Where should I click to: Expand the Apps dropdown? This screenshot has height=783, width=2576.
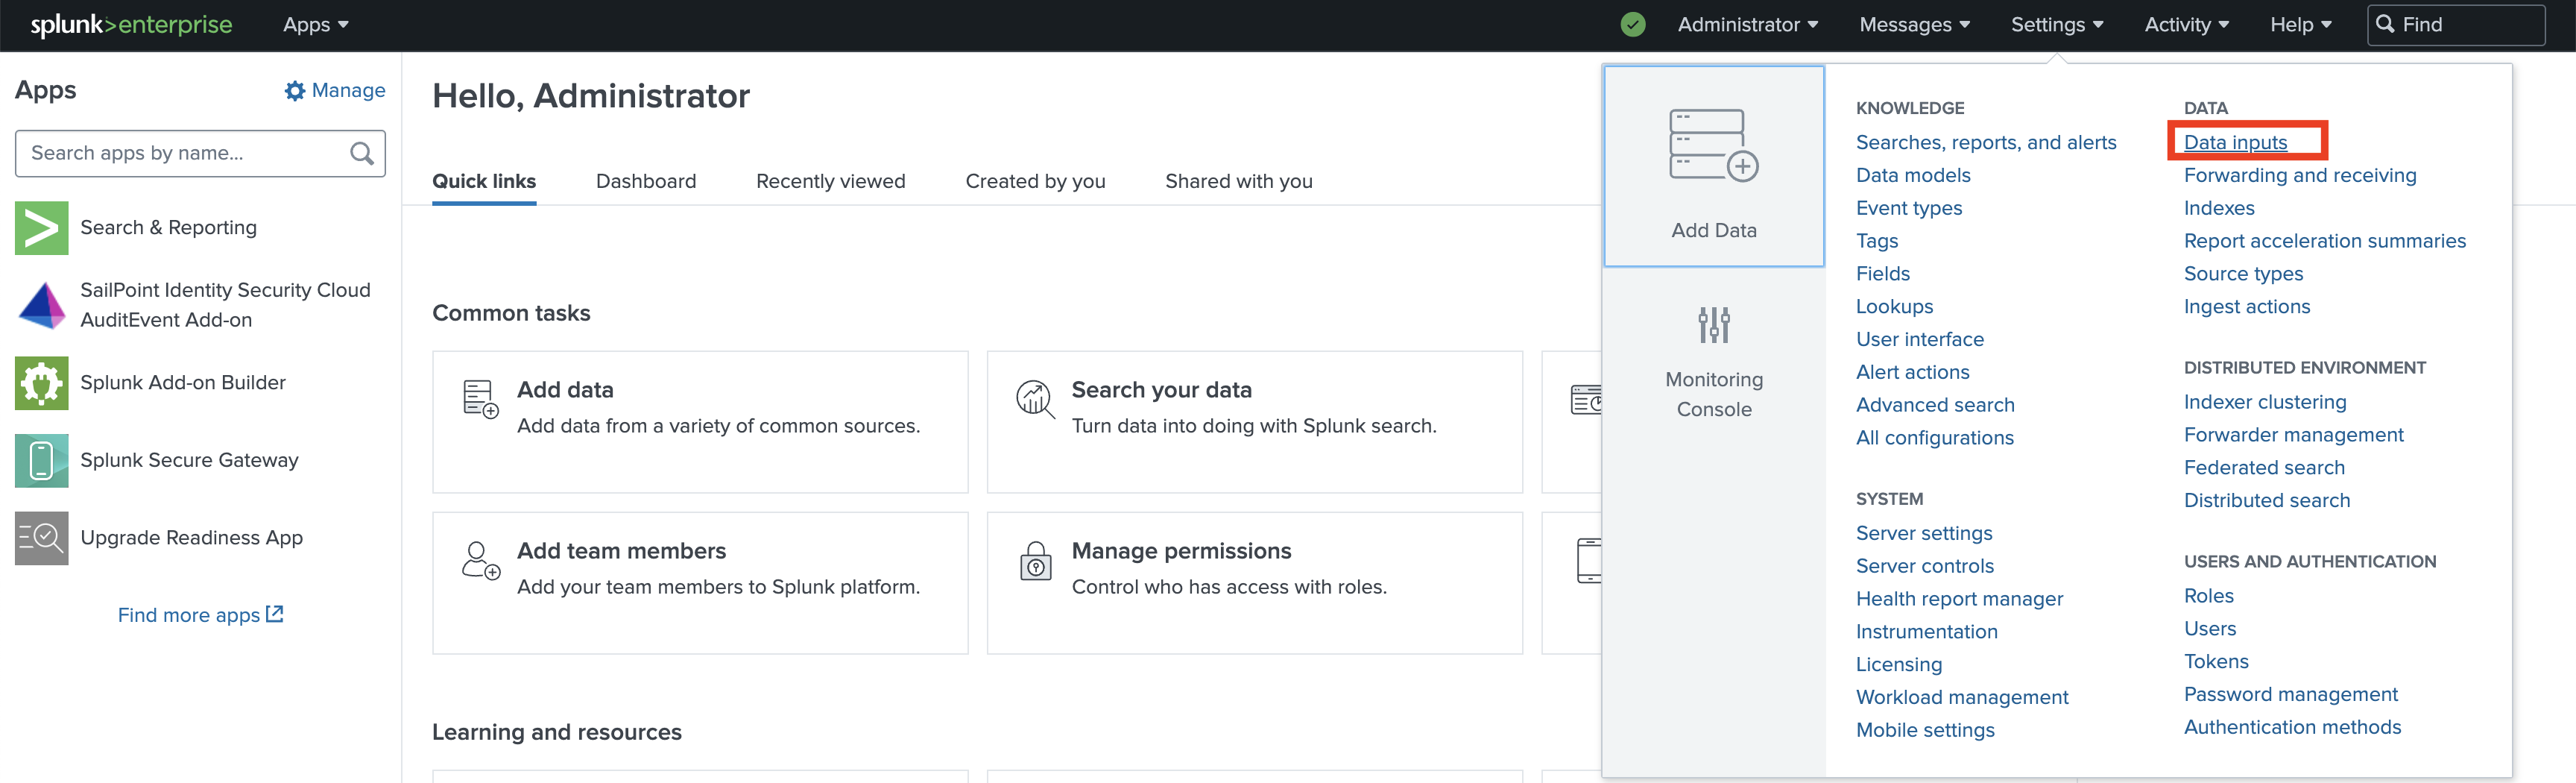(x=315, y=24)
